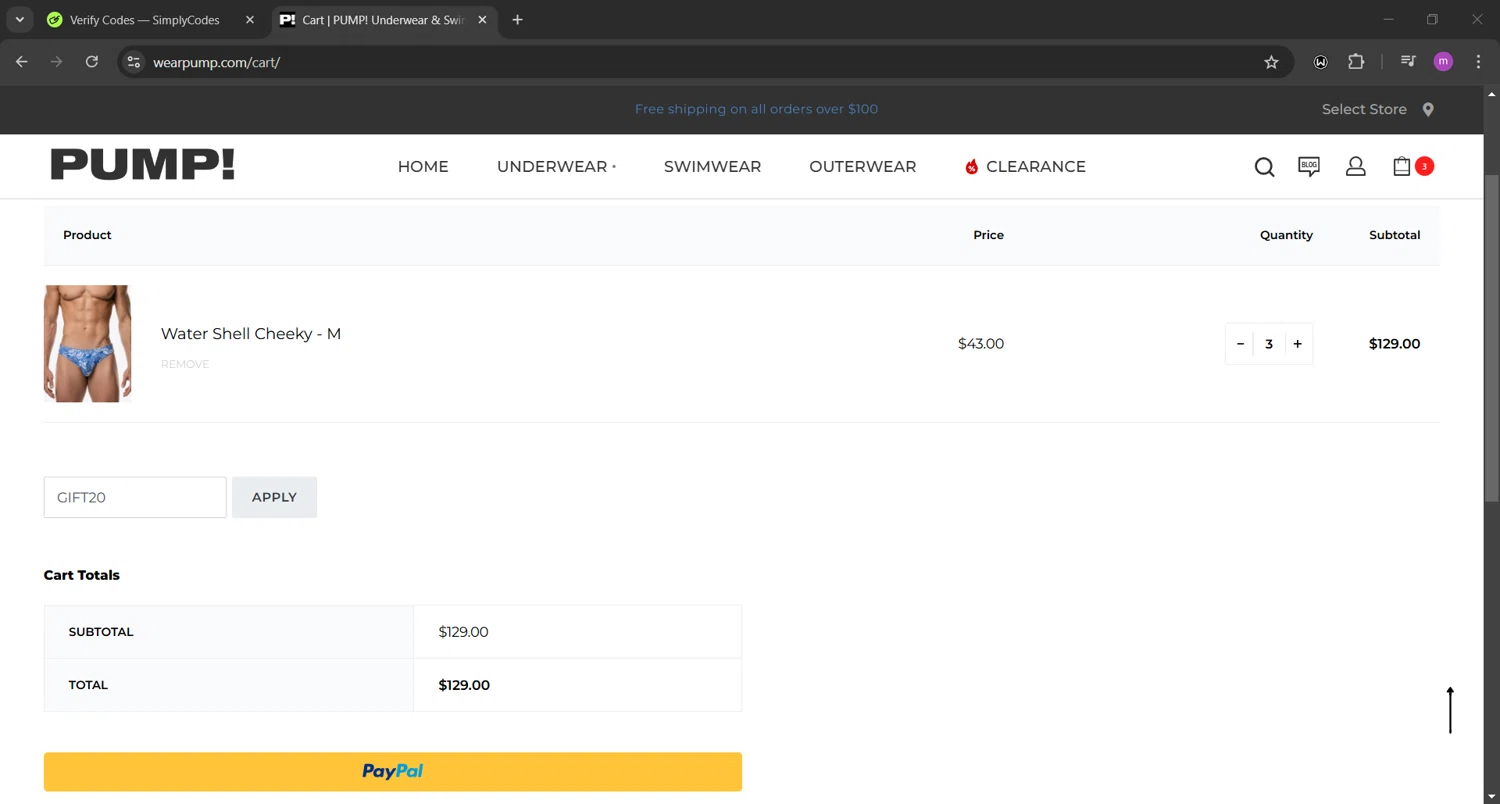Click the free shipping over $100 banner text

[756, 109]
